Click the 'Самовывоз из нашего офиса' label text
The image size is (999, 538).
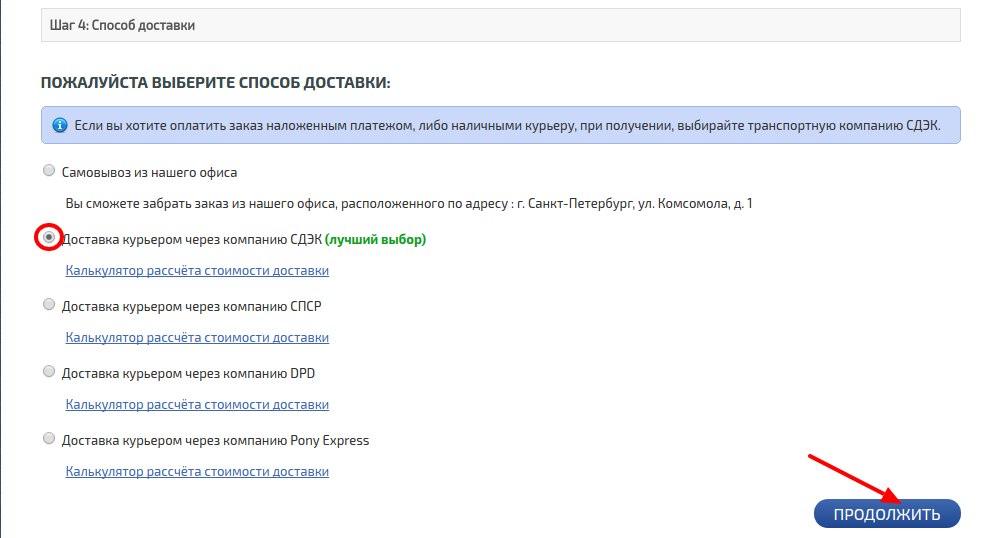point(149,172)
